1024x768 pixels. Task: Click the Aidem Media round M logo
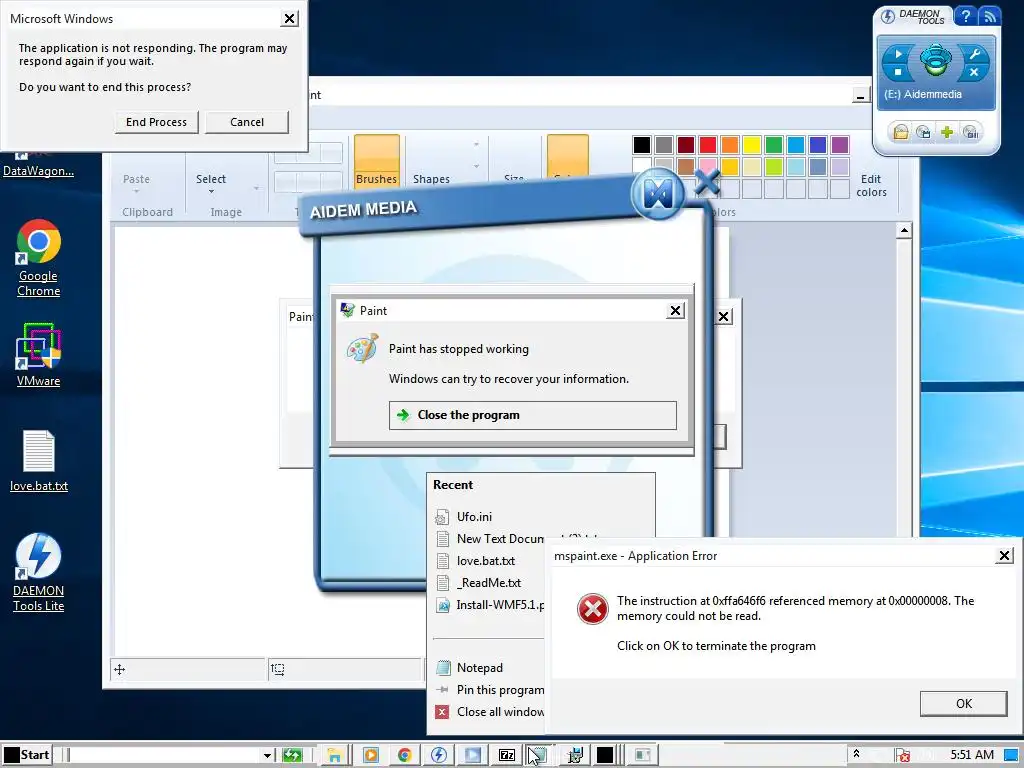point(658,193)
